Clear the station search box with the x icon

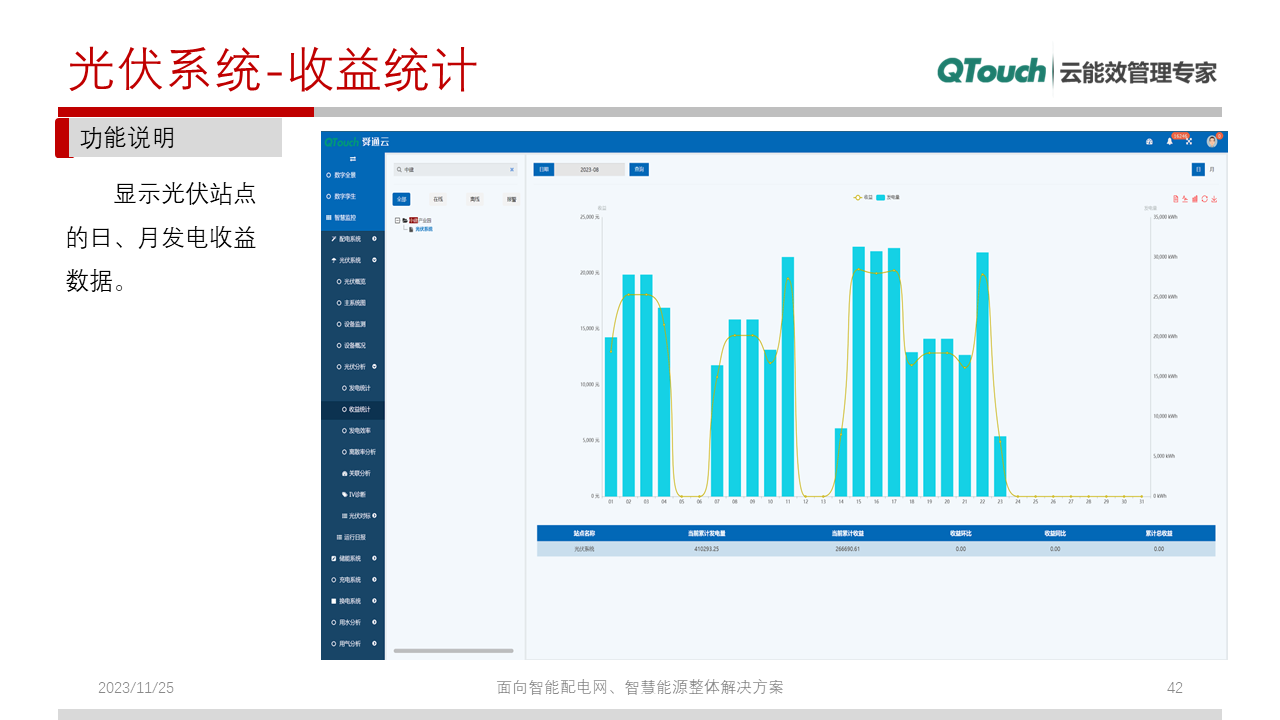pyautogui.click(x=512, y=170)
